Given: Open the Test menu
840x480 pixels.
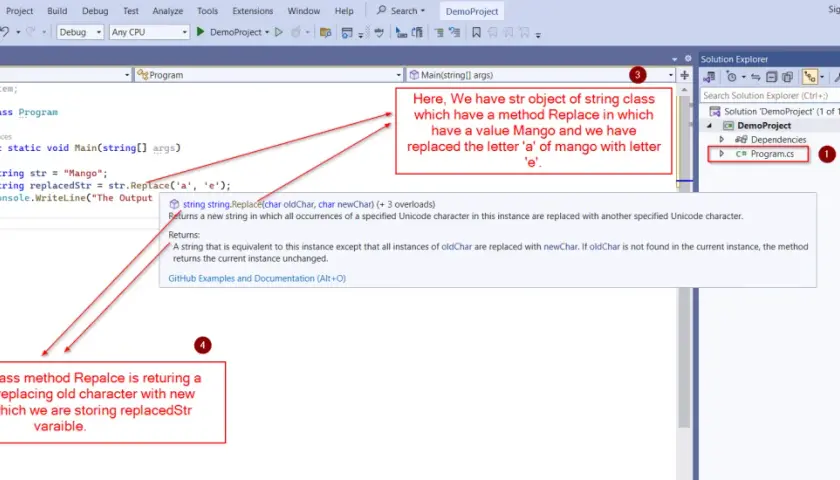Looking at the screenshot, I should [131, 11].
